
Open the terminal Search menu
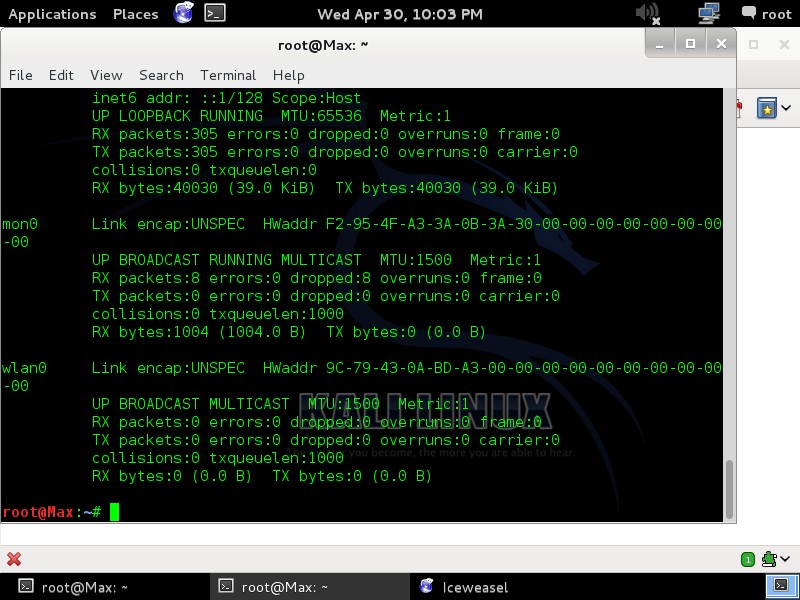point(161,75)
